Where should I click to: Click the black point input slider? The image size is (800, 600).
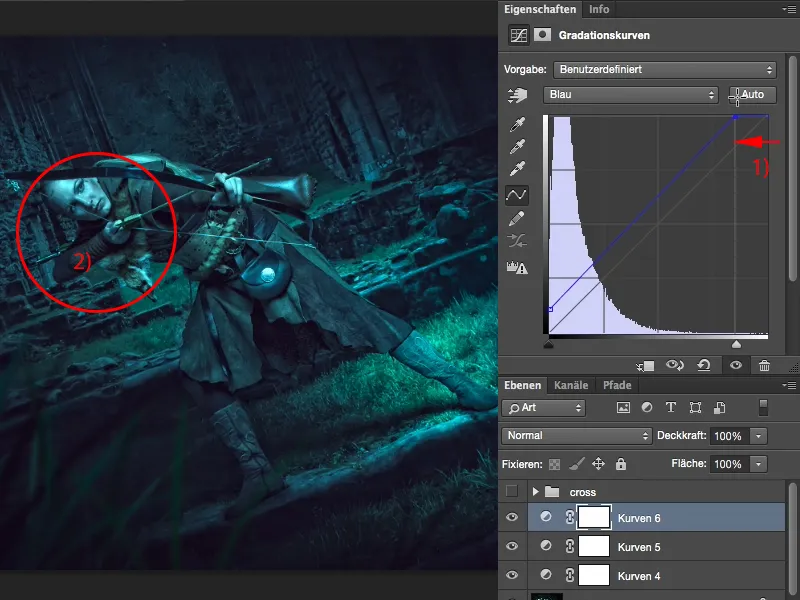548,344
